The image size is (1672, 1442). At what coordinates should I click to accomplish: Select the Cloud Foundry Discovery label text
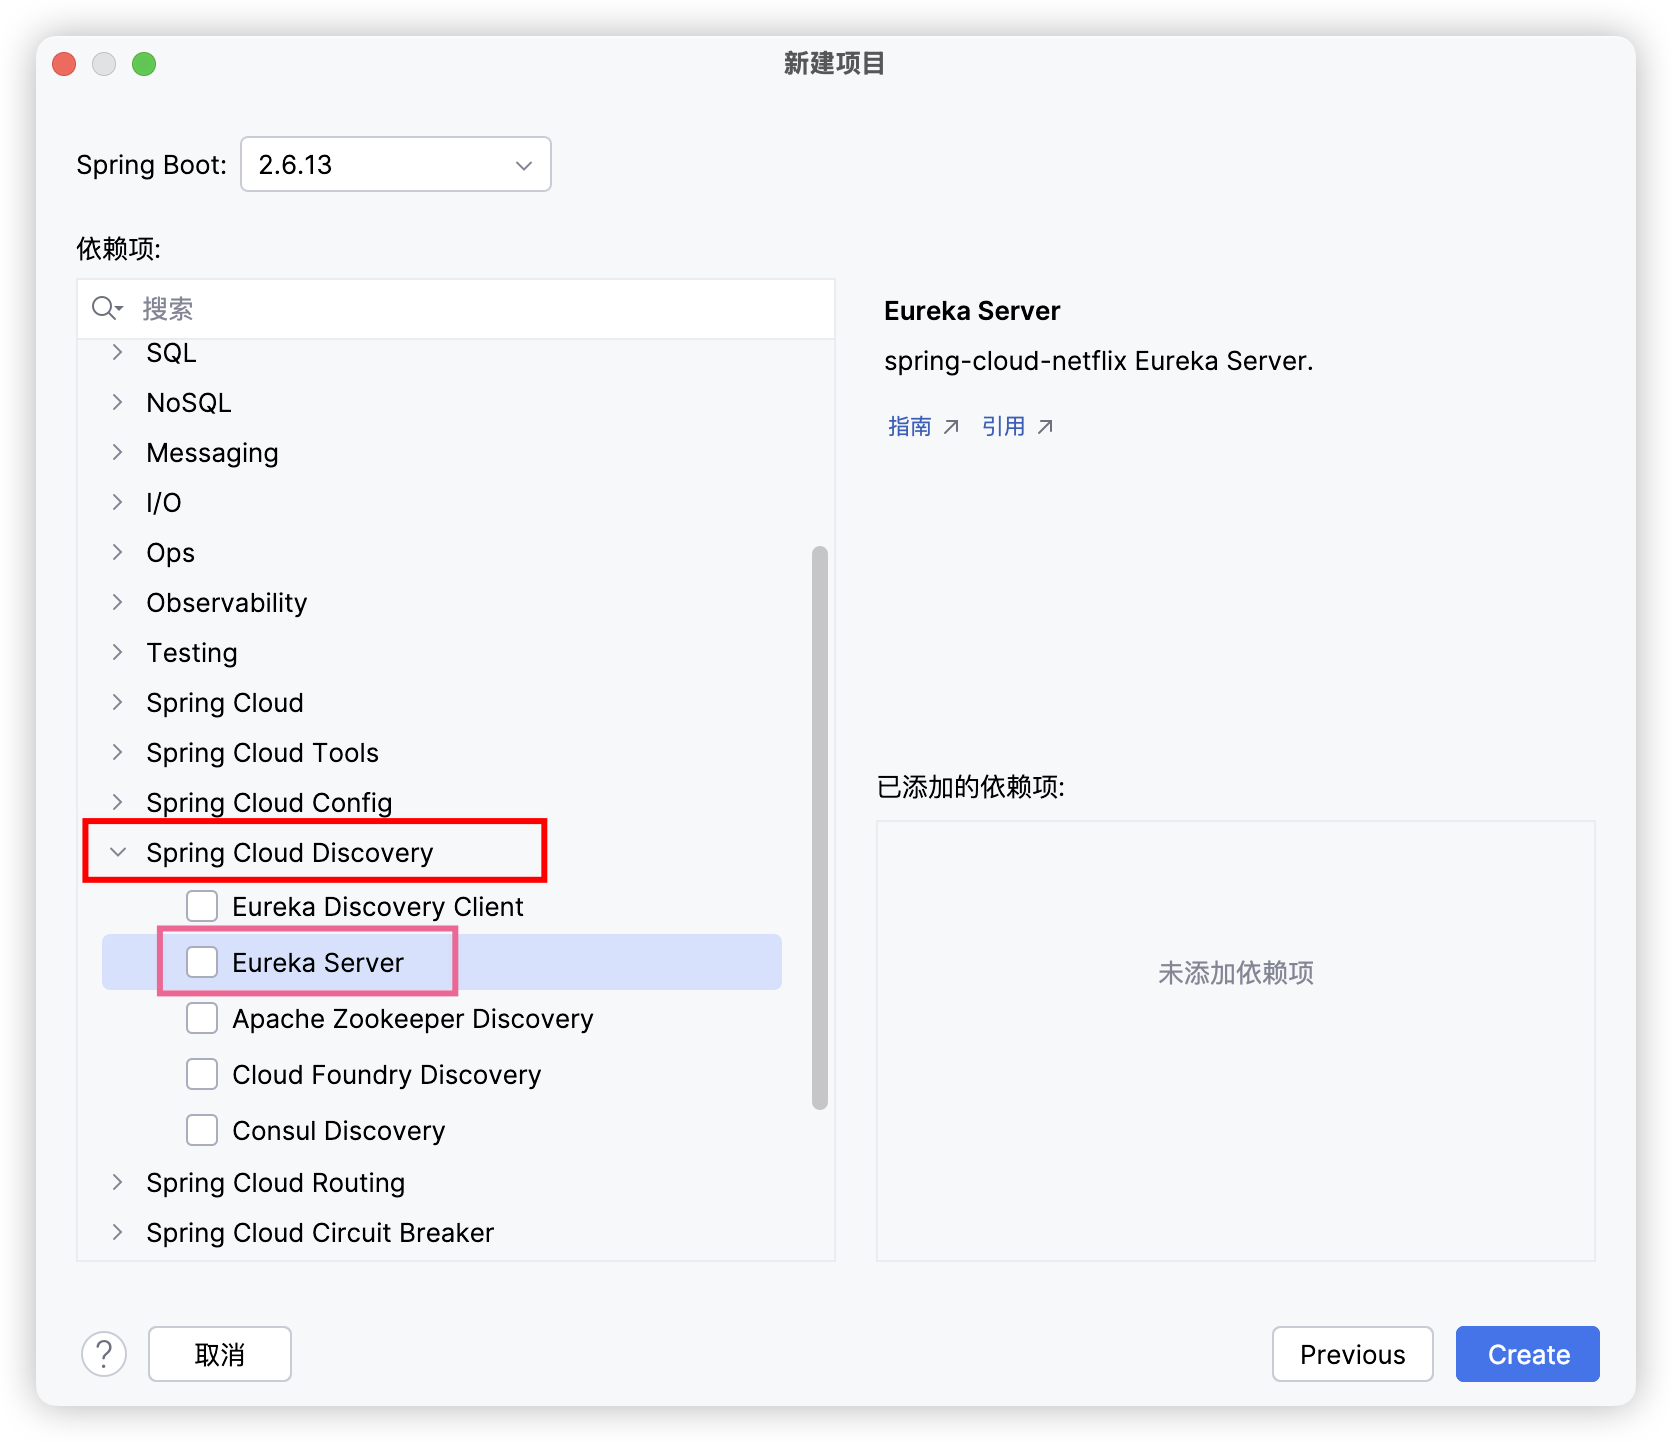(386, 1074)
